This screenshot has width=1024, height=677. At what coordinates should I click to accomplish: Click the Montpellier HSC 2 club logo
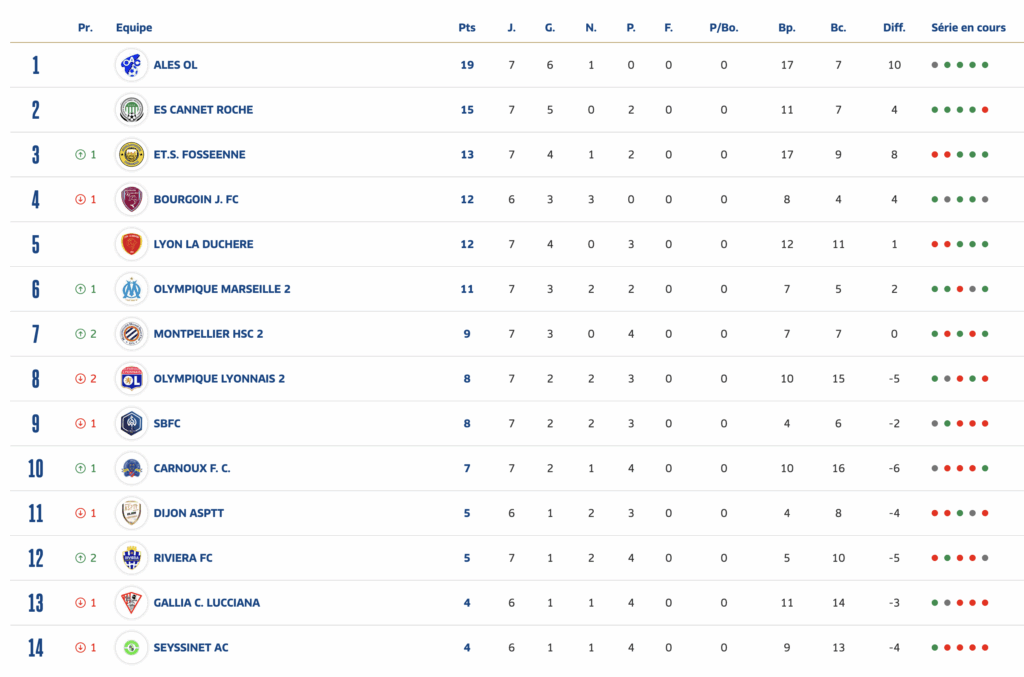click(x=131, y=334)
